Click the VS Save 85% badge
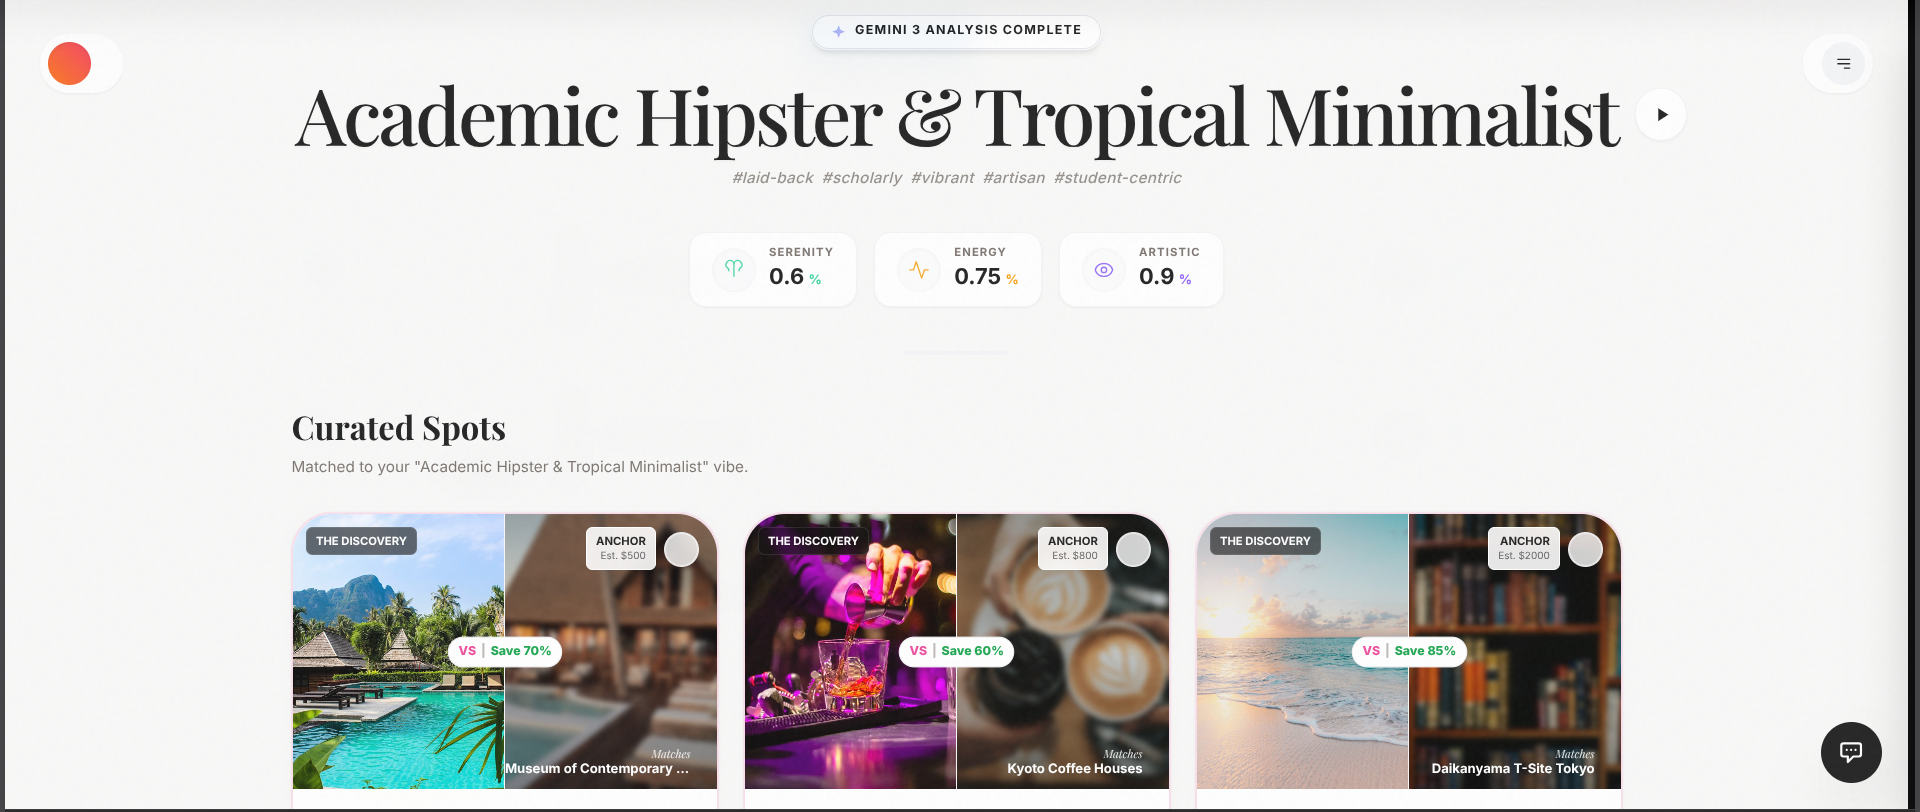This screenshot has width=1920, height=812. (1409, 651)
